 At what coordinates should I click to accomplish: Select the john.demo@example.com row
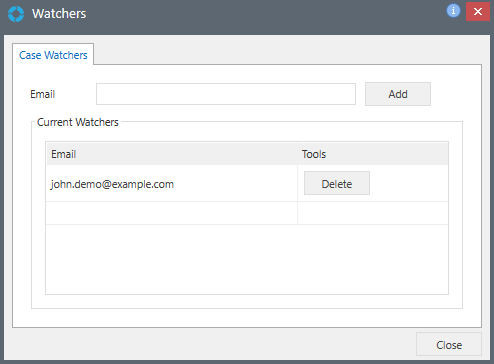click(x=247, y=183)
